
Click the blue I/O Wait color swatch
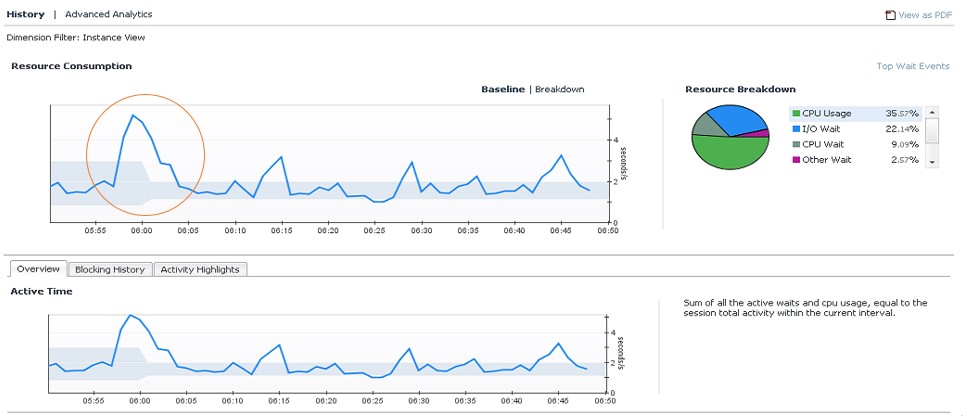(x=796, y=129)
